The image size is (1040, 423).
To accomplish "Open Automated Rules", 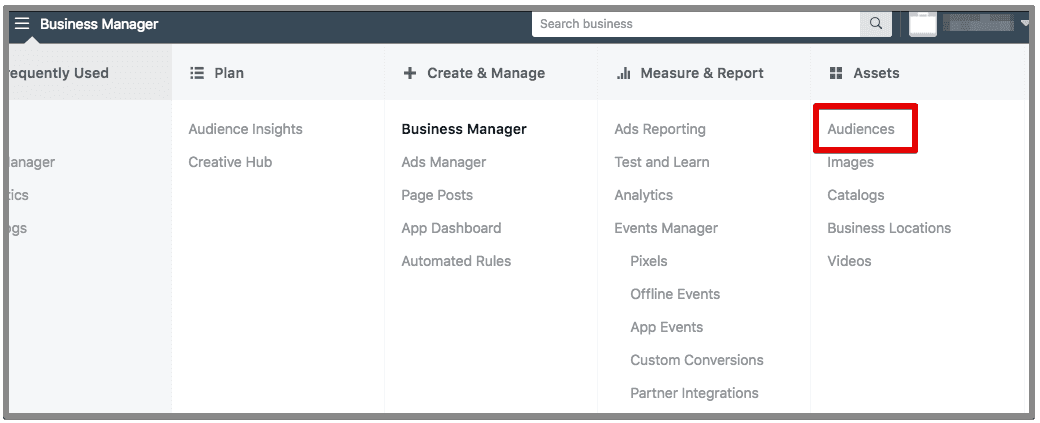I will tap(456, 261).
